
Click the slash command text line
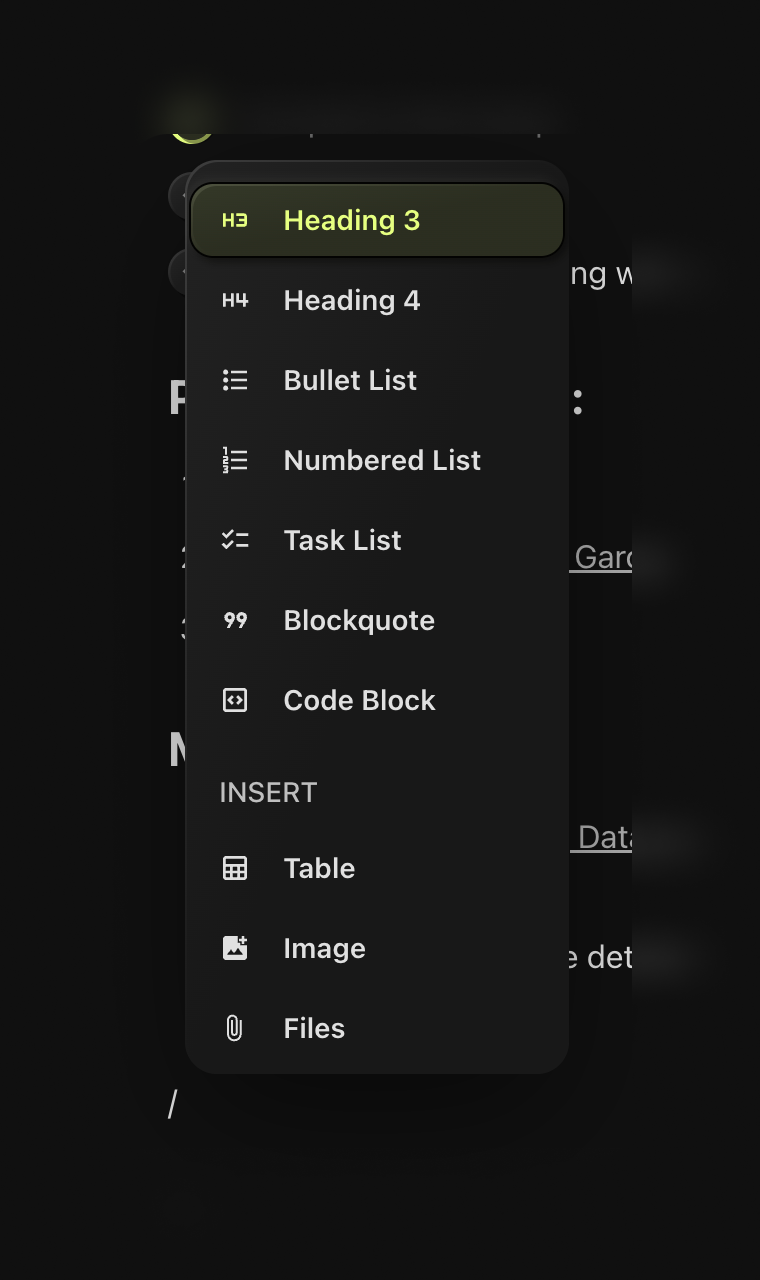pos(173,1105)
